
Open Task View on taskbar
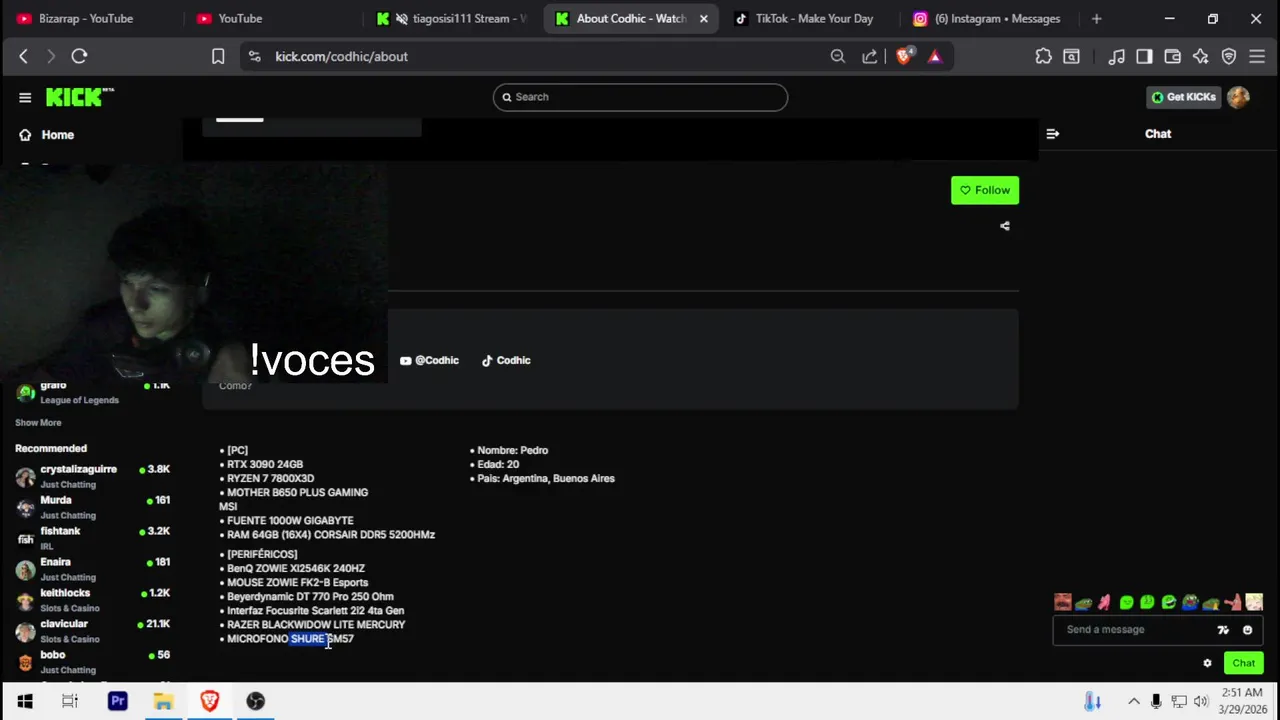[x=70, y=701]
